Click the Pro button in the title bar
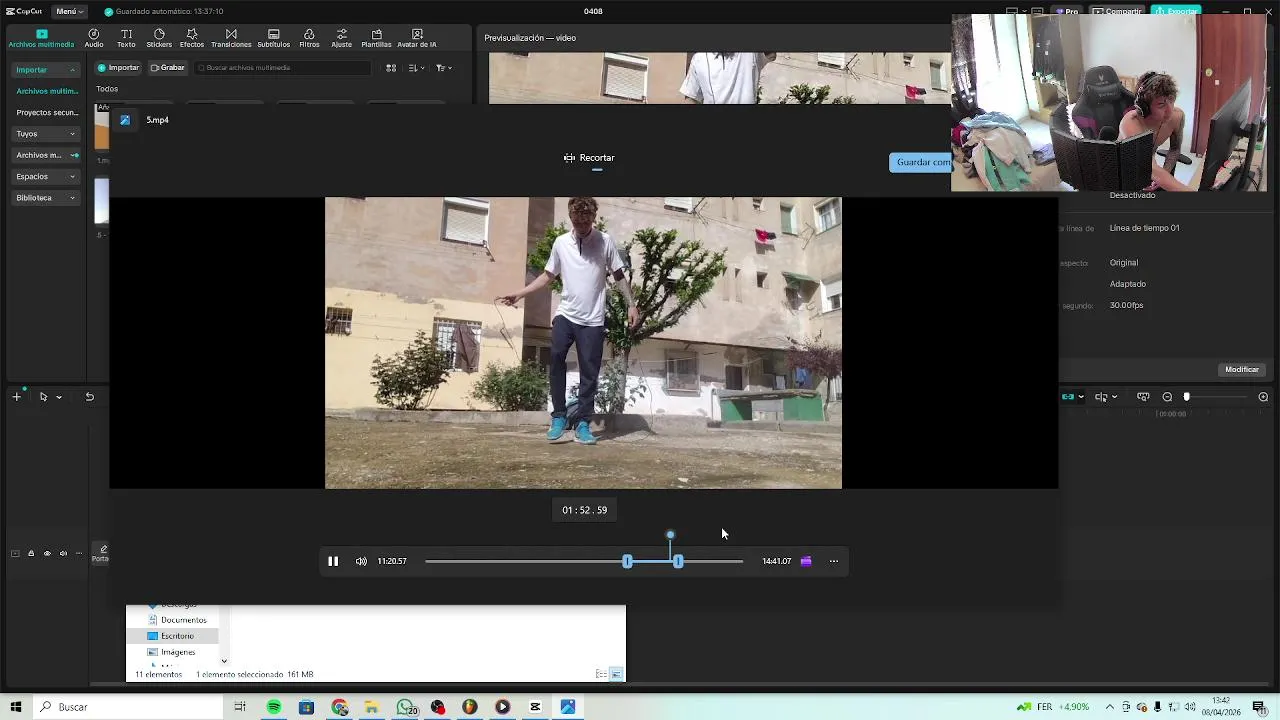 tap(1068, 11)
